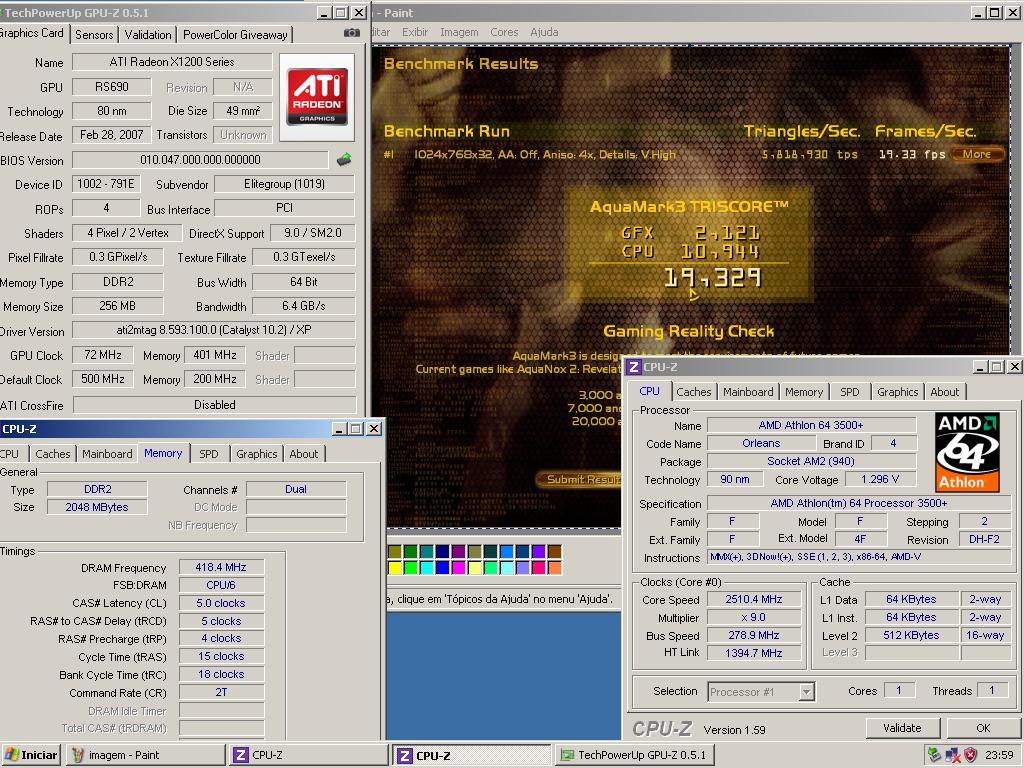This screenshot has width=1024, height=768.
Task: Click the Windows flag icon on Iniciar
Action: [x=12, y=755]
